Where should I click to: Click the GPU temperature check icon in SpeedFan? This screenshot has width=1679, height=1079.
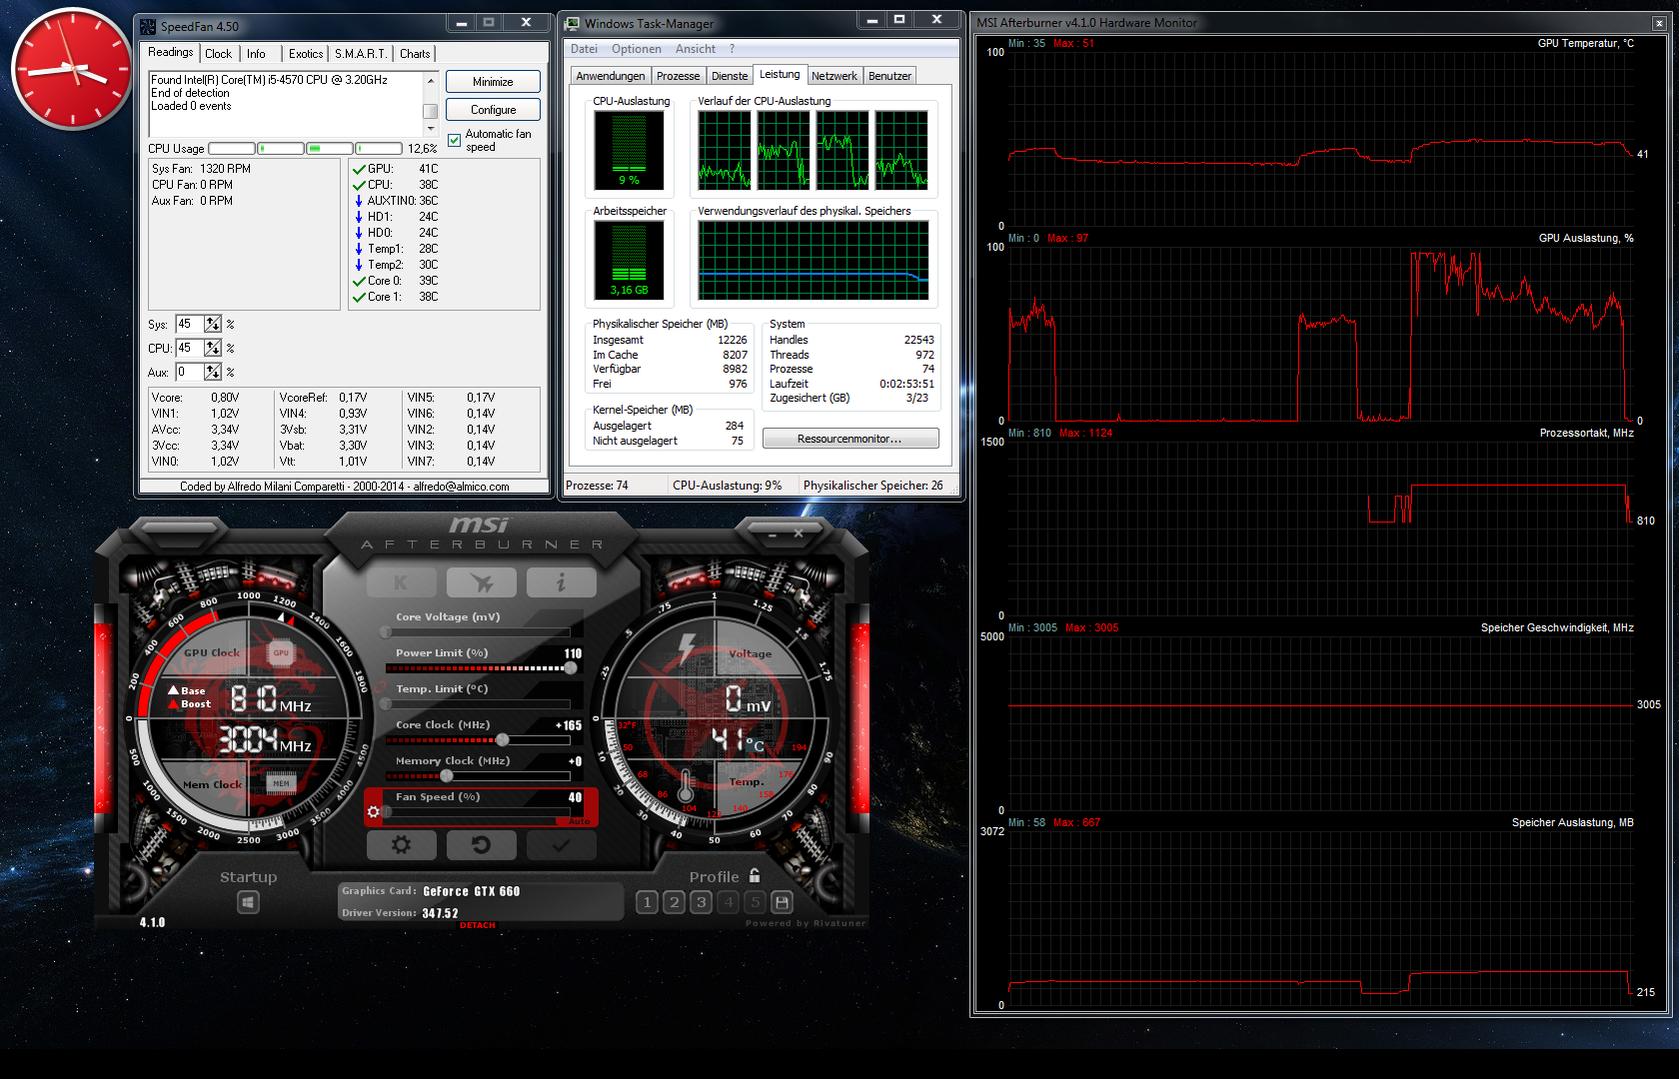click(358, 169)
